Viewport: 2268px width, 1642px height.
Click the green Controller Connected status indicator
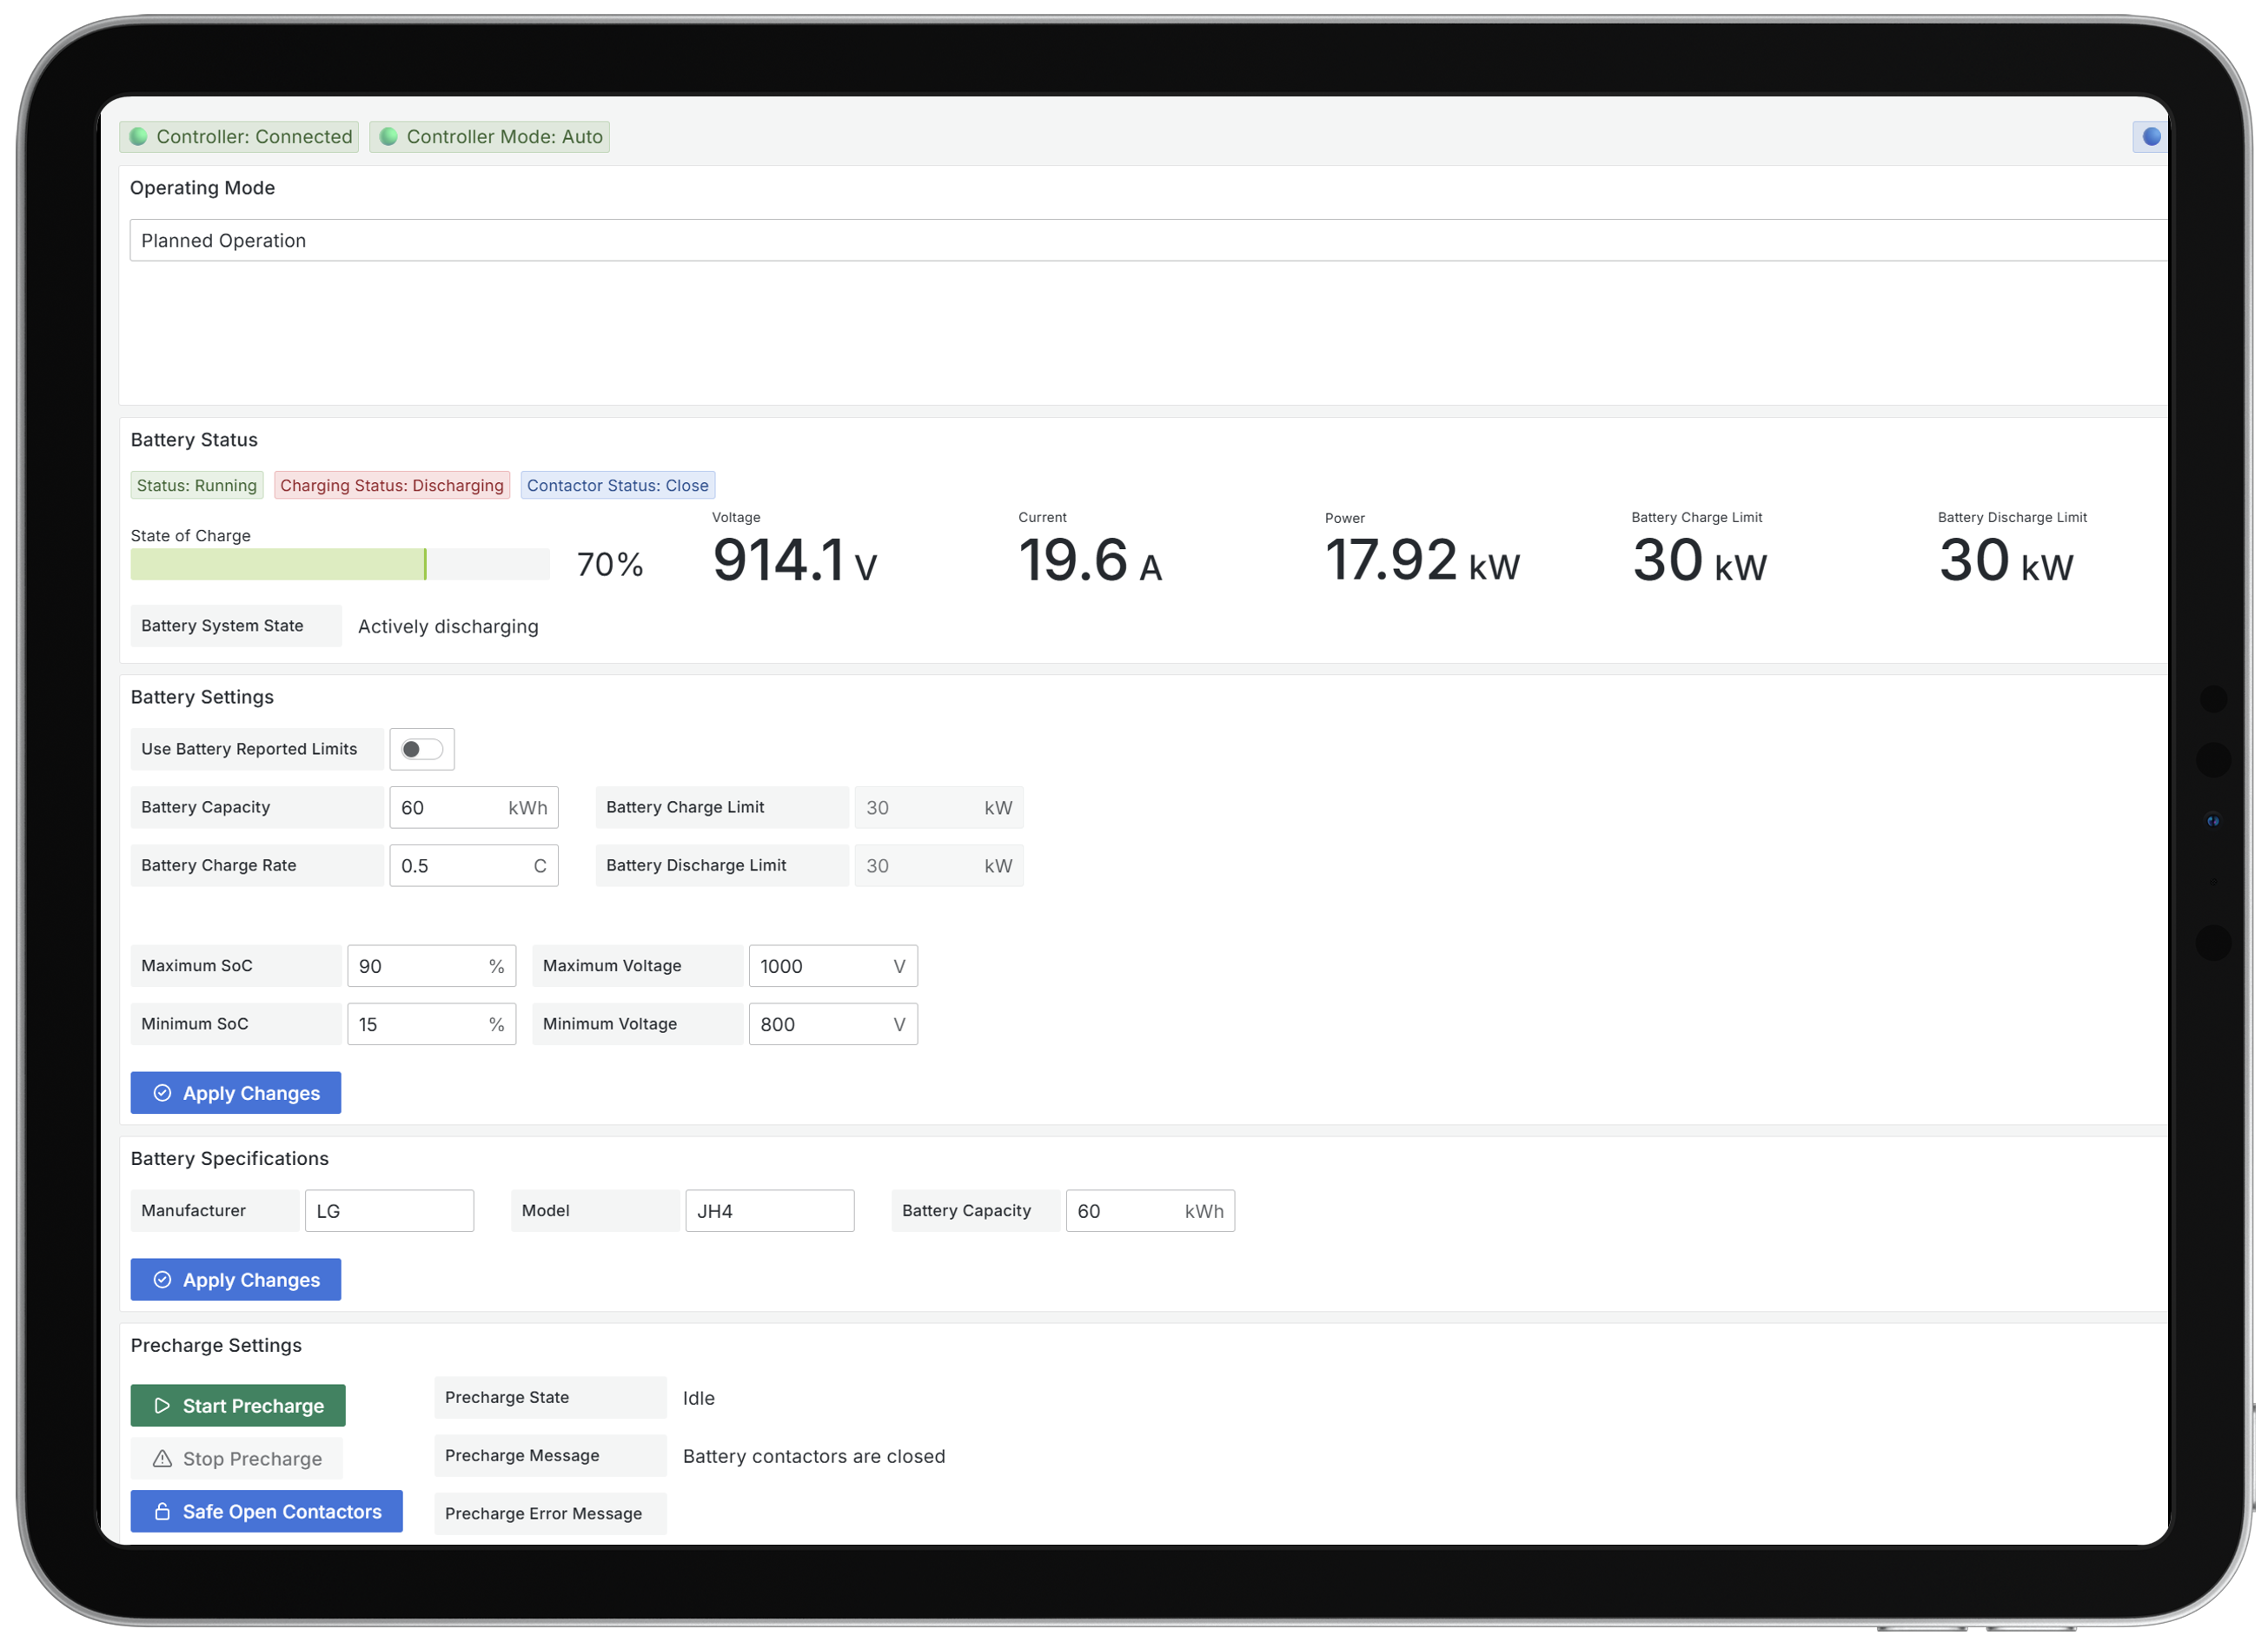[139, 137]
